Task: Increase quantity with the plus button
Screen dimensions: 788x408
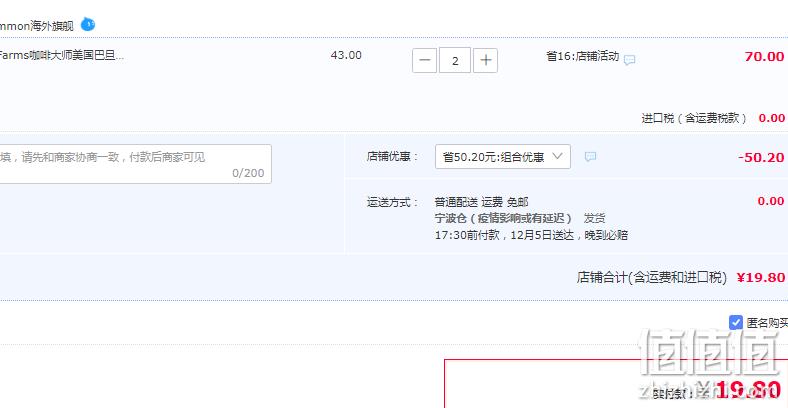Action: [485, 60]
